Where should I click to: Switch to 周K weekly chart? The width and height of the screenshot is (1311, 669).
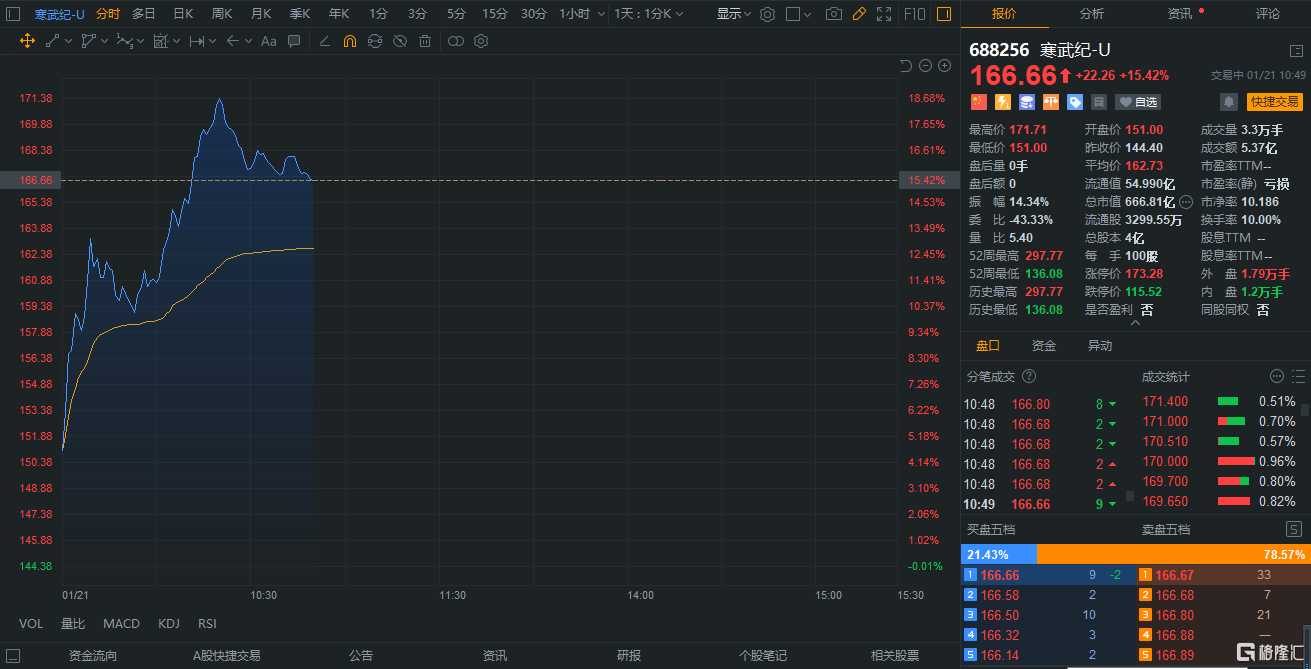222,14
